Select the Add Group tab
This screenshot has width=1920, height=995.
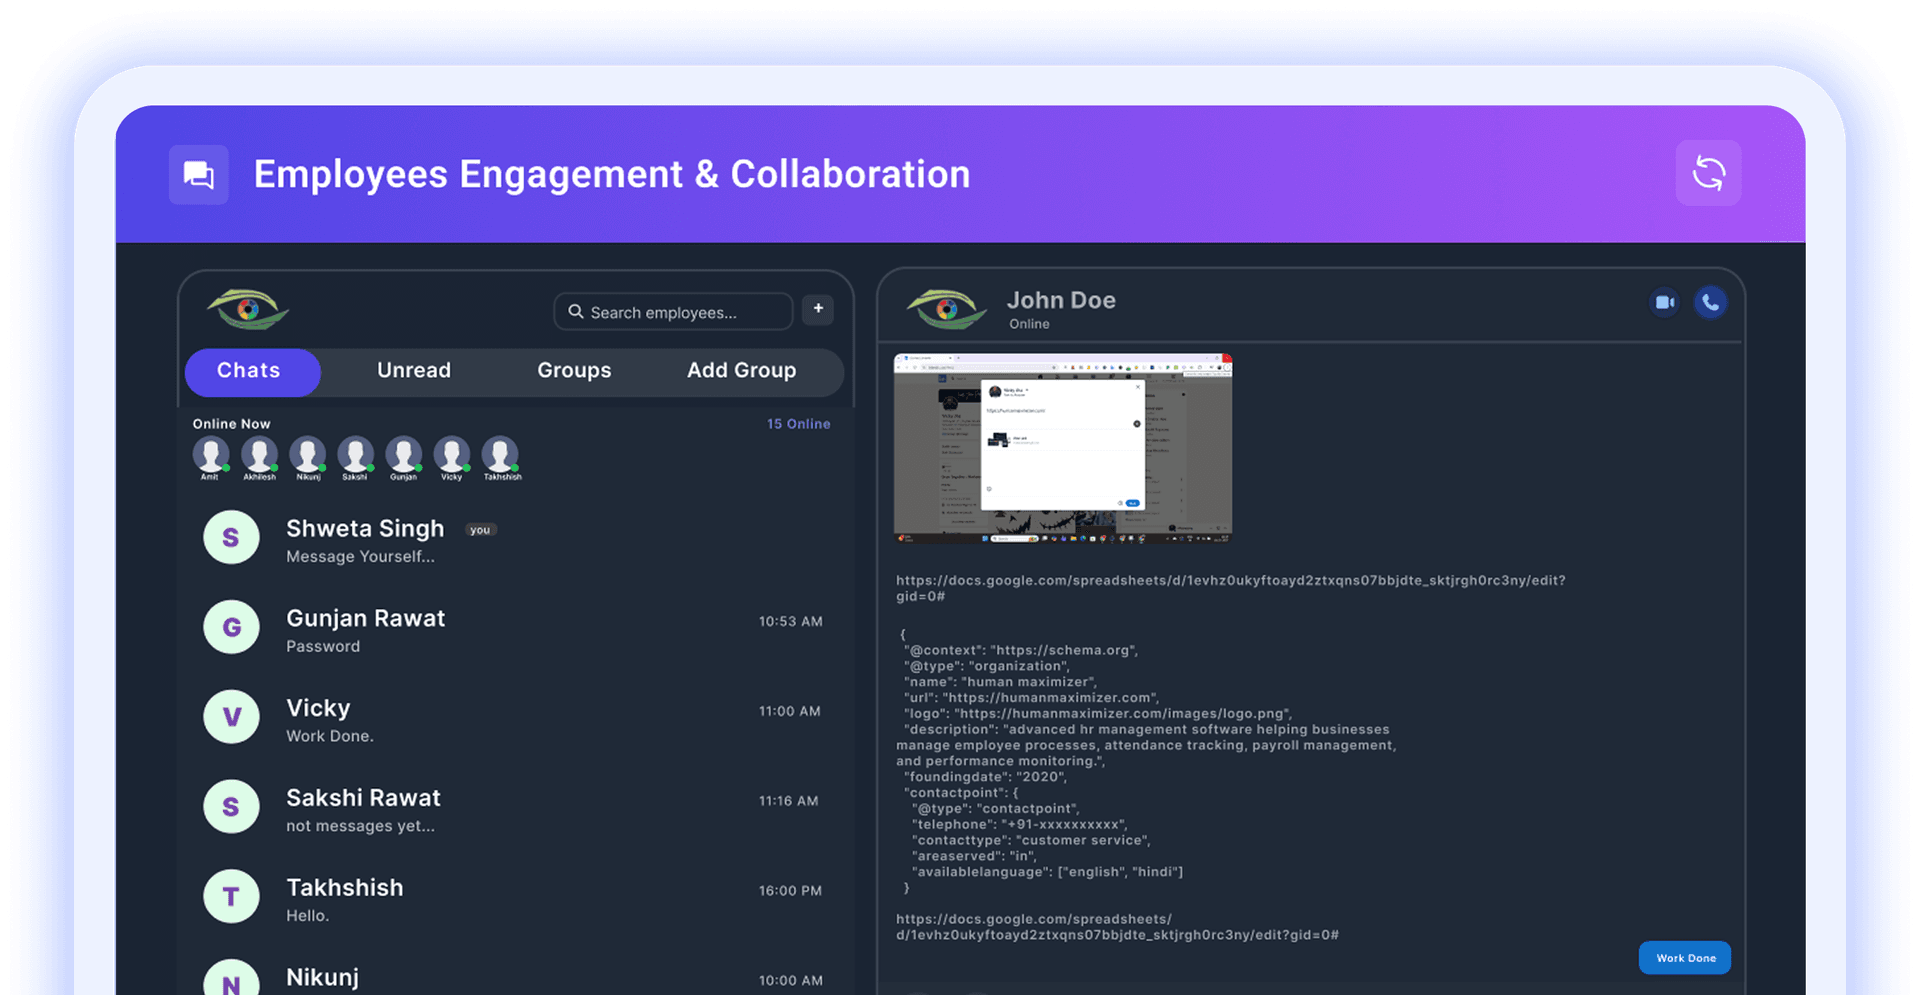(741, 371)
